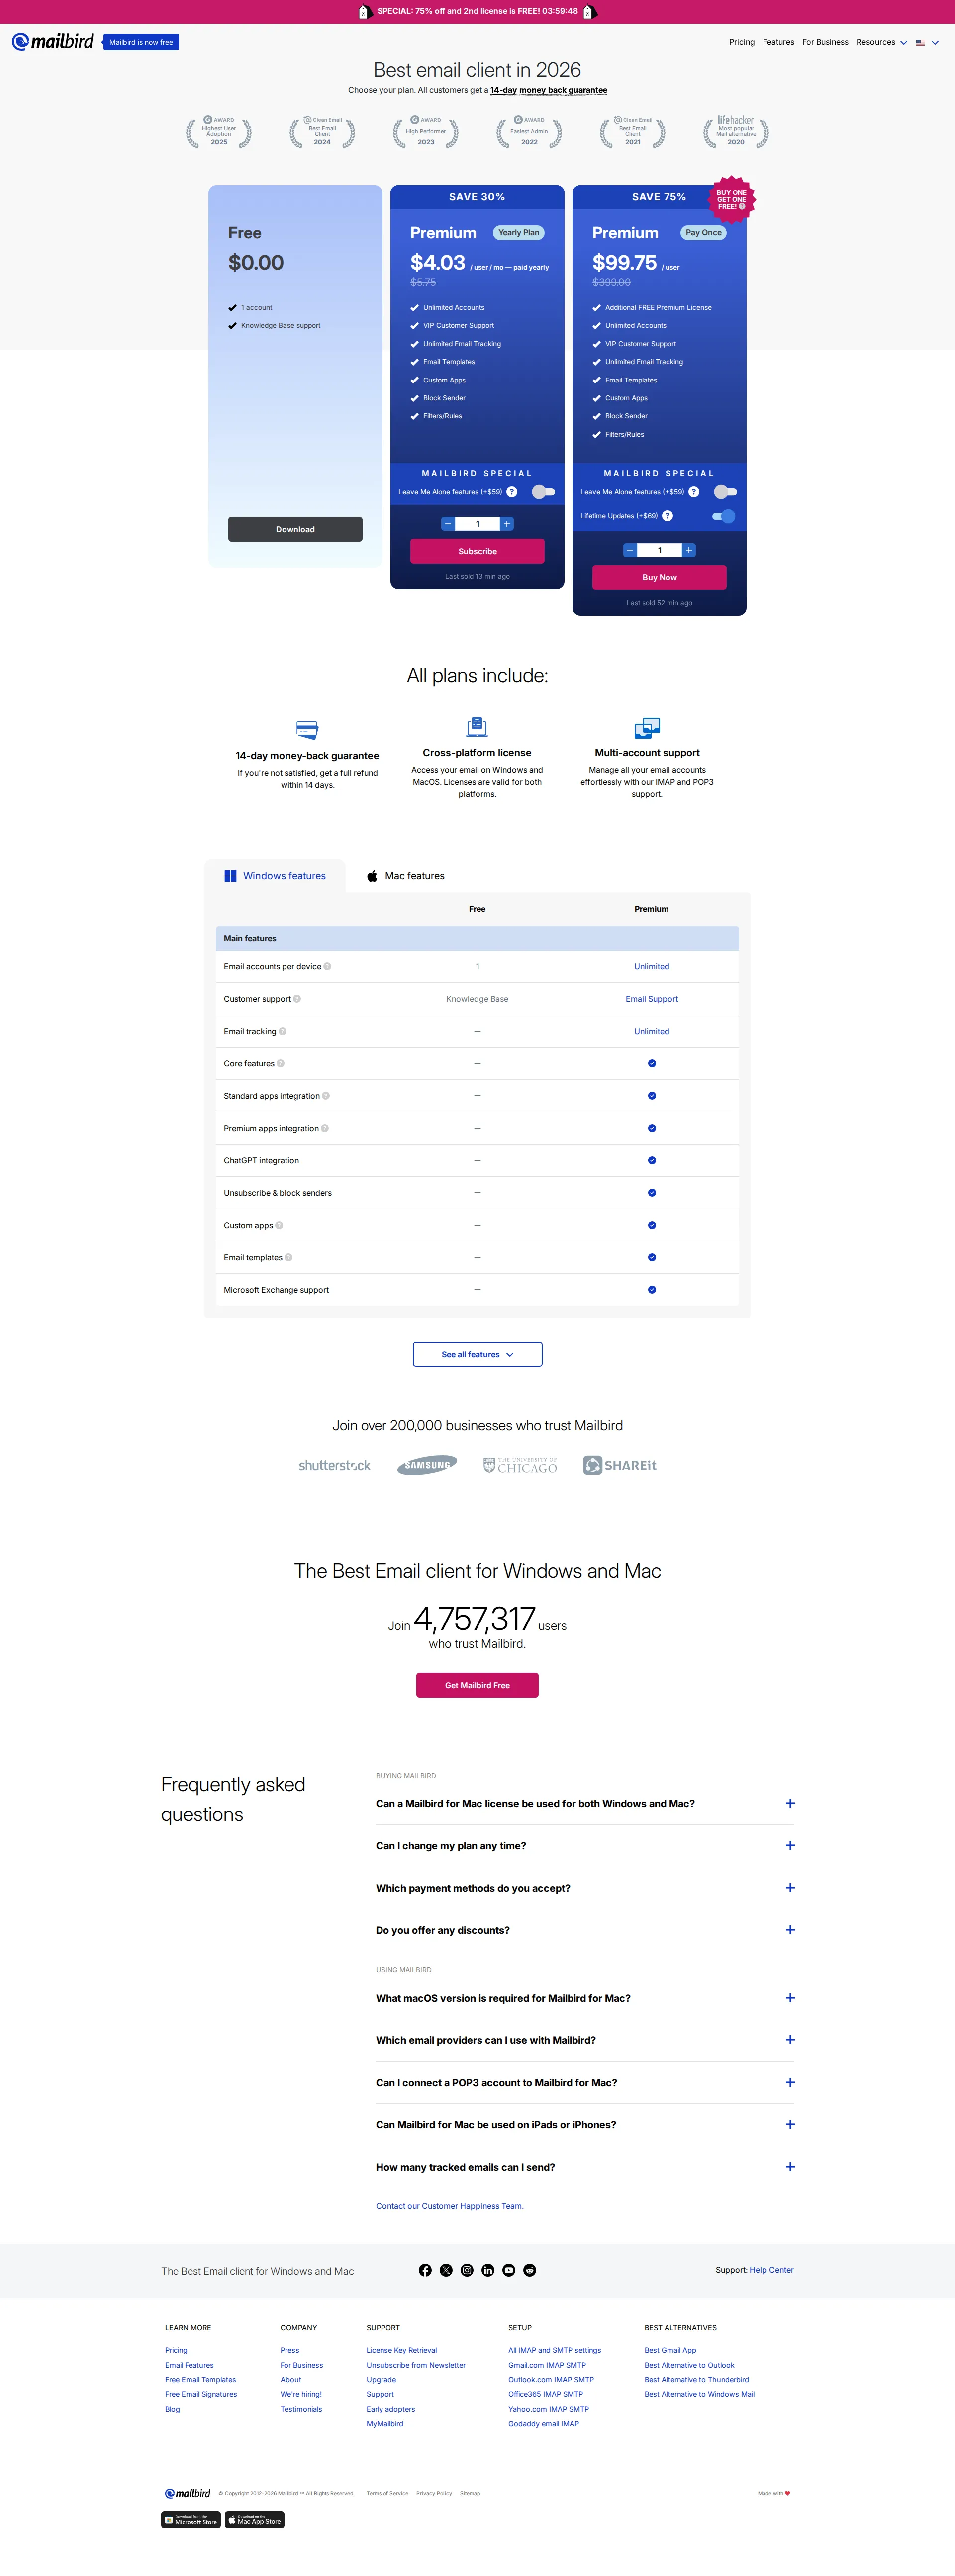Expand the See all features section
The image size is (955, 2576).
(477, 1354)
